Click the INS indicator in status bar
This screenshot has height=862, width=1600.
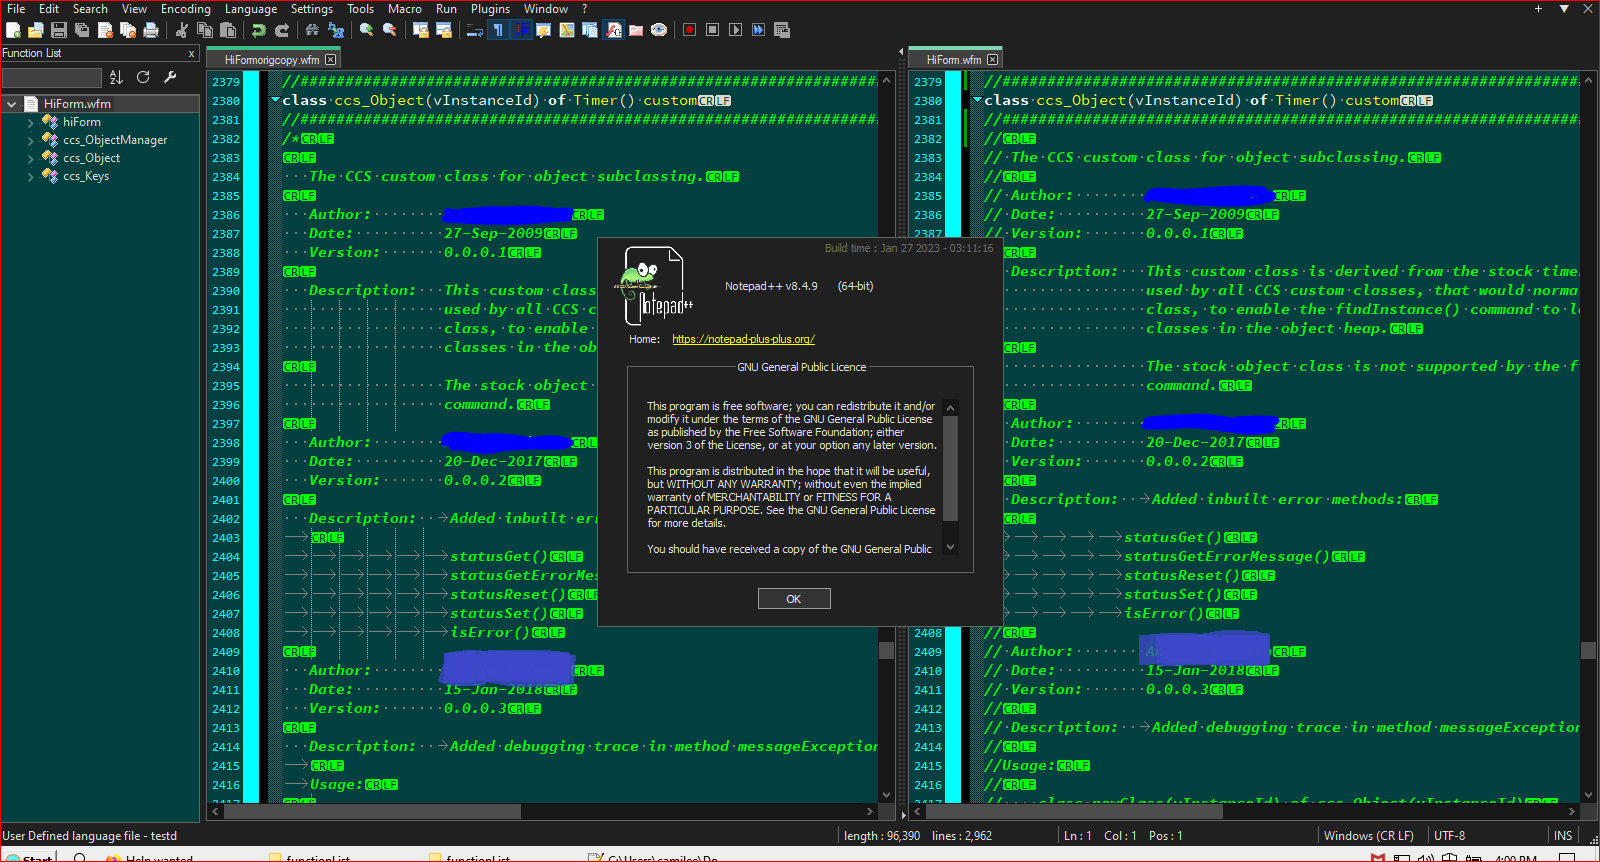point(1563,836)
